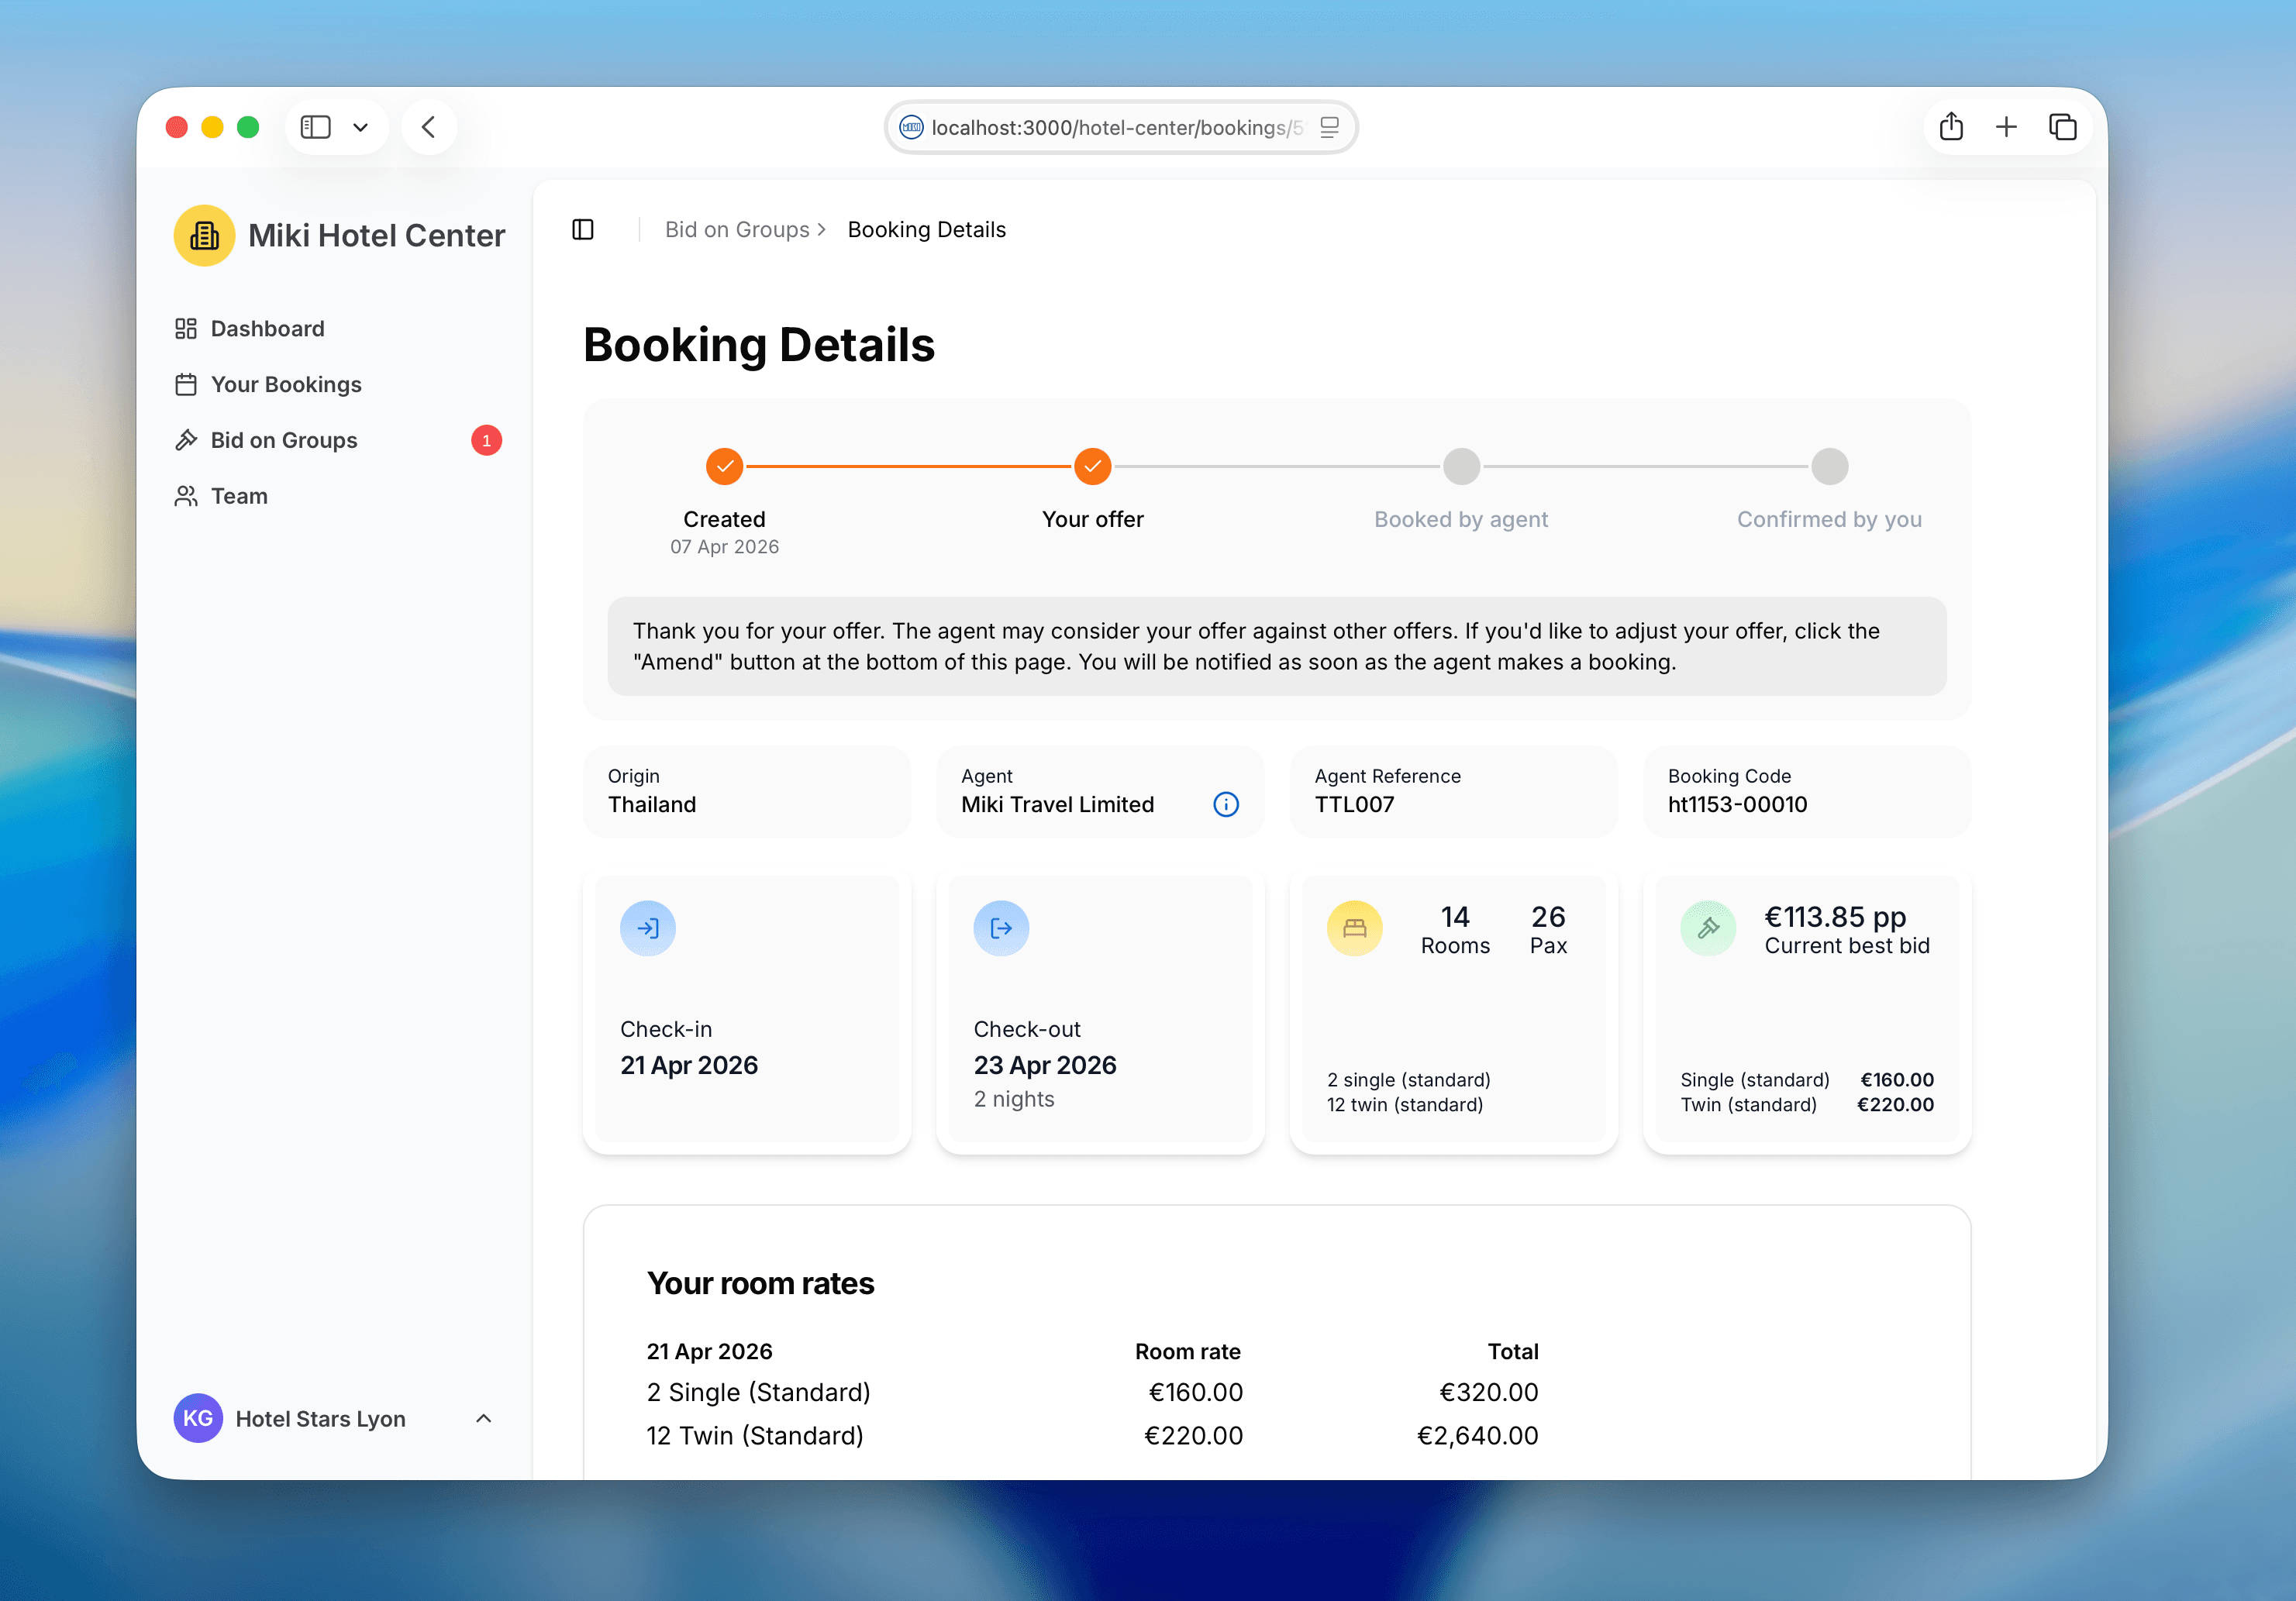Click the browser back arrow
Viewport: 2296px width, 1601px height.
pos(429,127)
